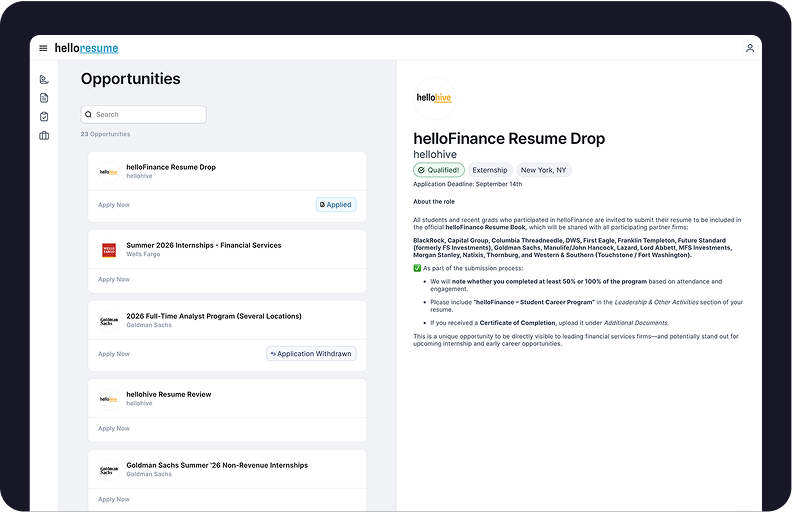Open 2026 Full-Time Analyst Program listing

click(x=214, y=316)
